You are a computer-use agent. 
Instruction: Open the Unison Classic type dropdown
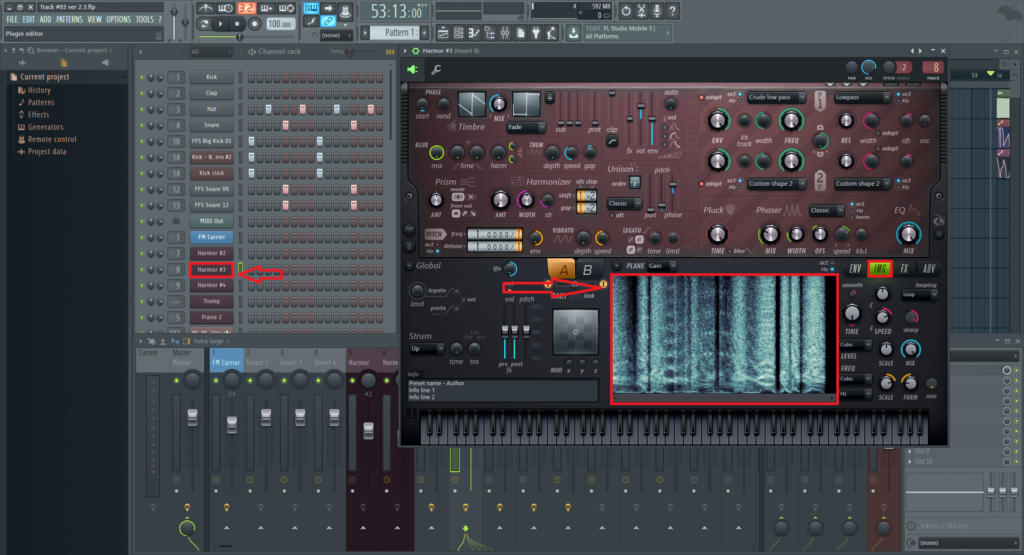coord(624,203)
